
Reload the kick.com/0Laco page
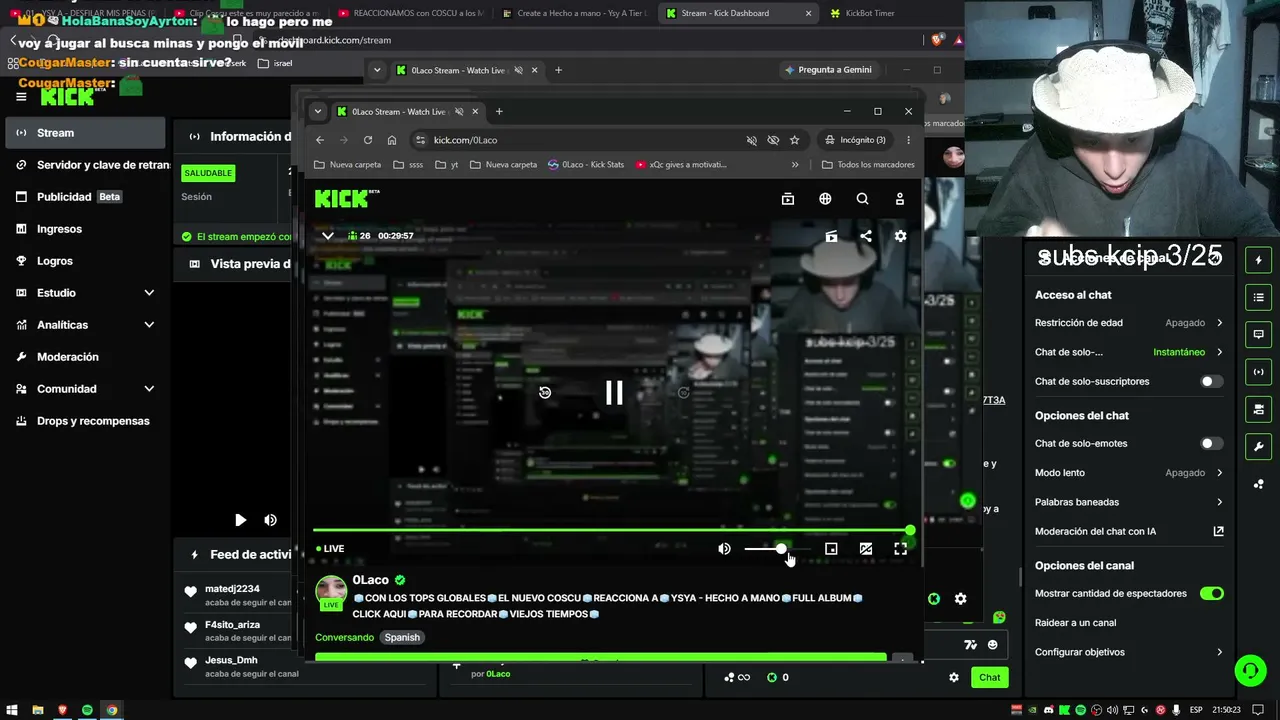pos(368,140)
